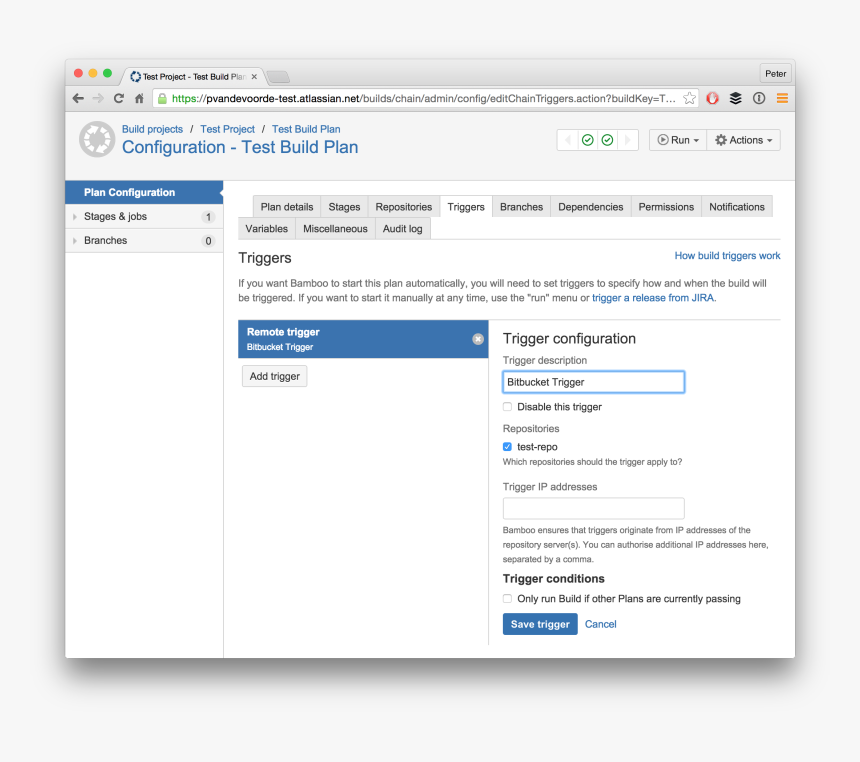This screenshot has width=860, height=762.
Task: Click the Trigger description input field
Action: coord(593,382)
